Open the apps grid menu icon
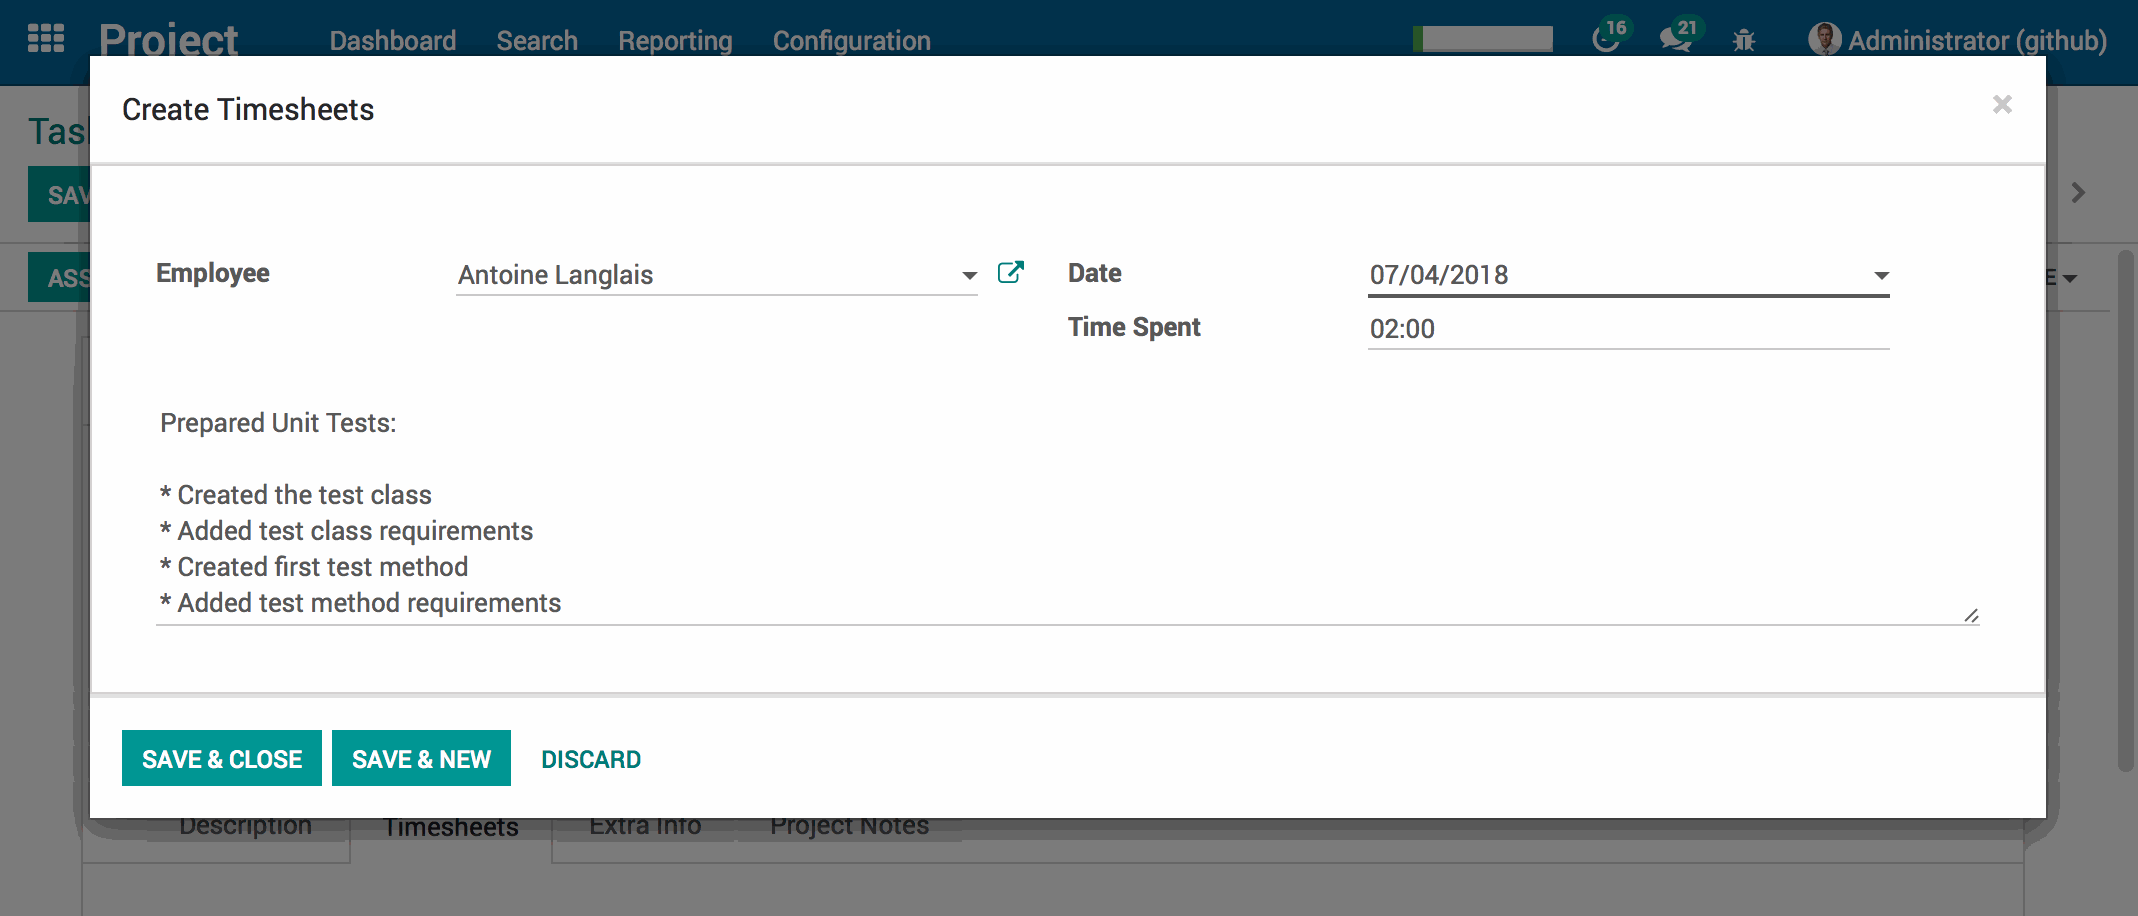The height and width of the screenshot is (916, 2138). (46, 38)
